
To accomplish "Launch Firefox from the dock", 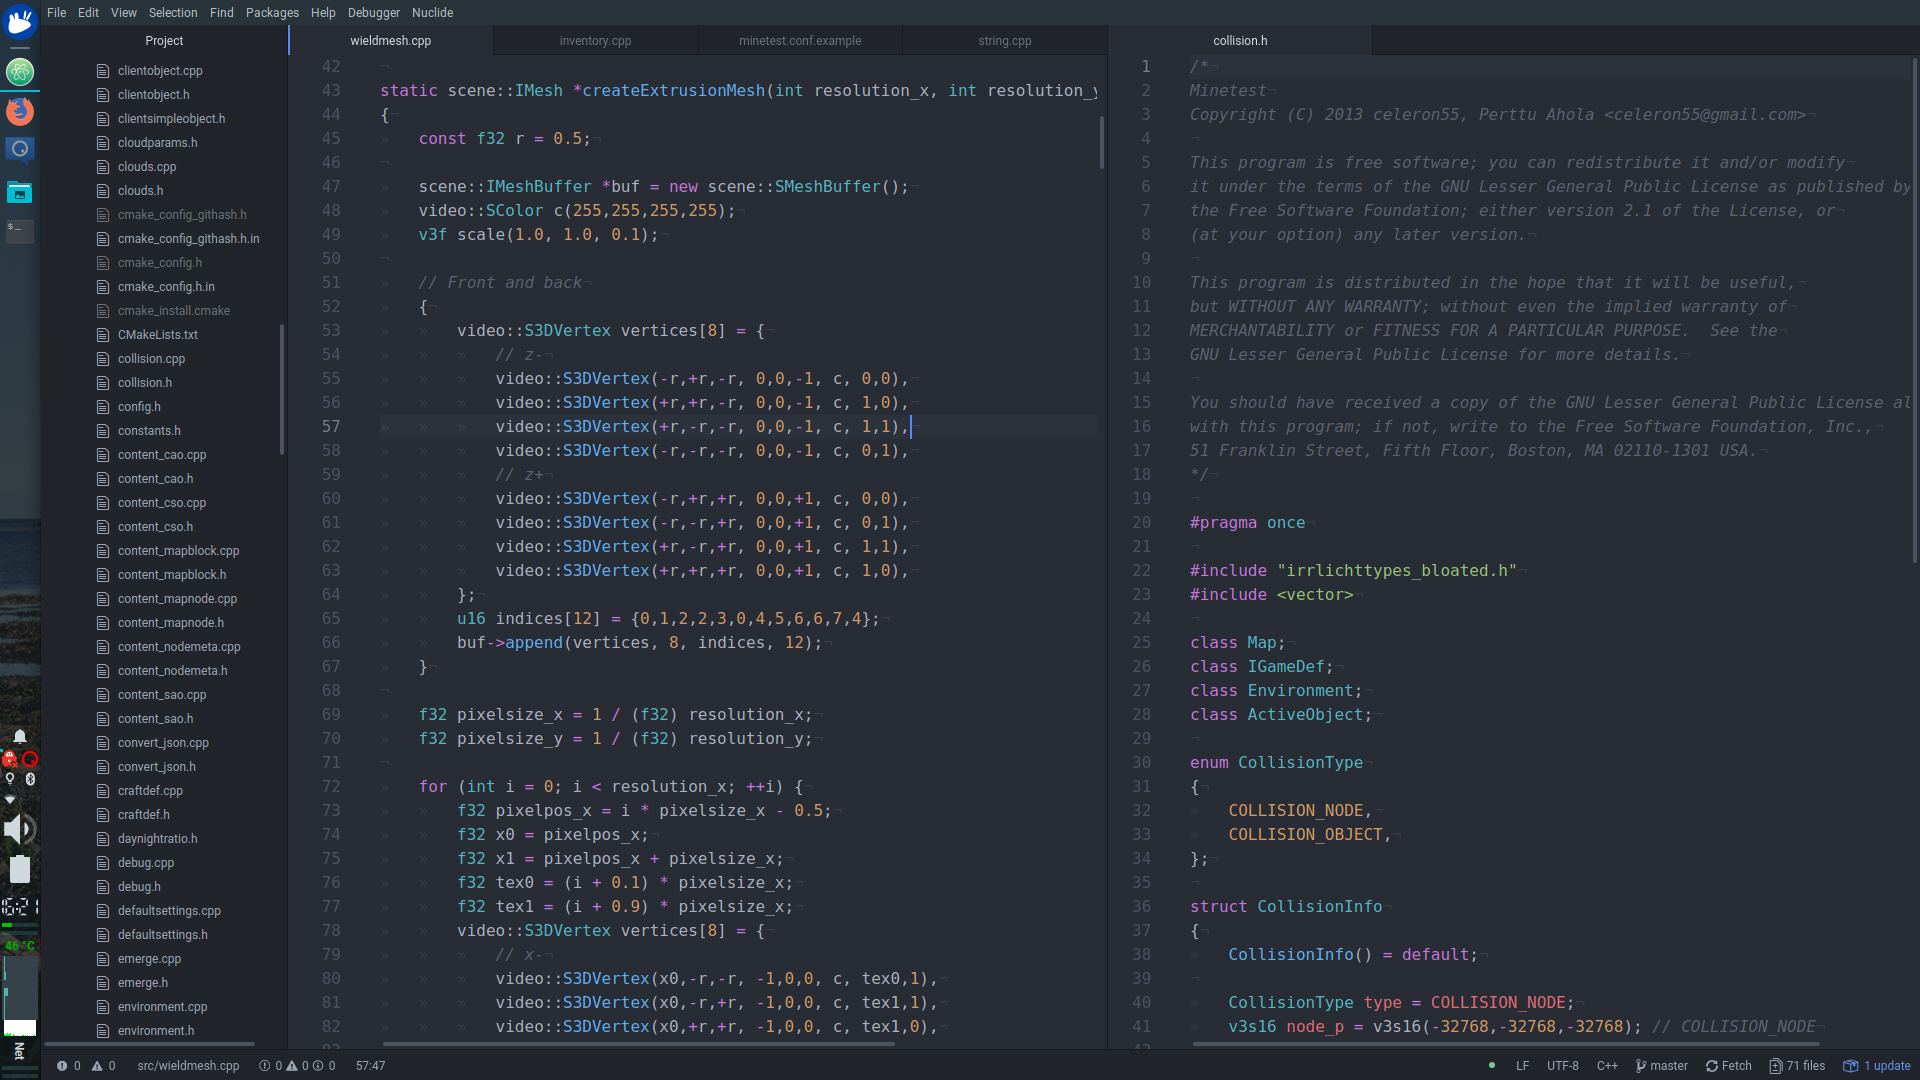I will point(21,111).
